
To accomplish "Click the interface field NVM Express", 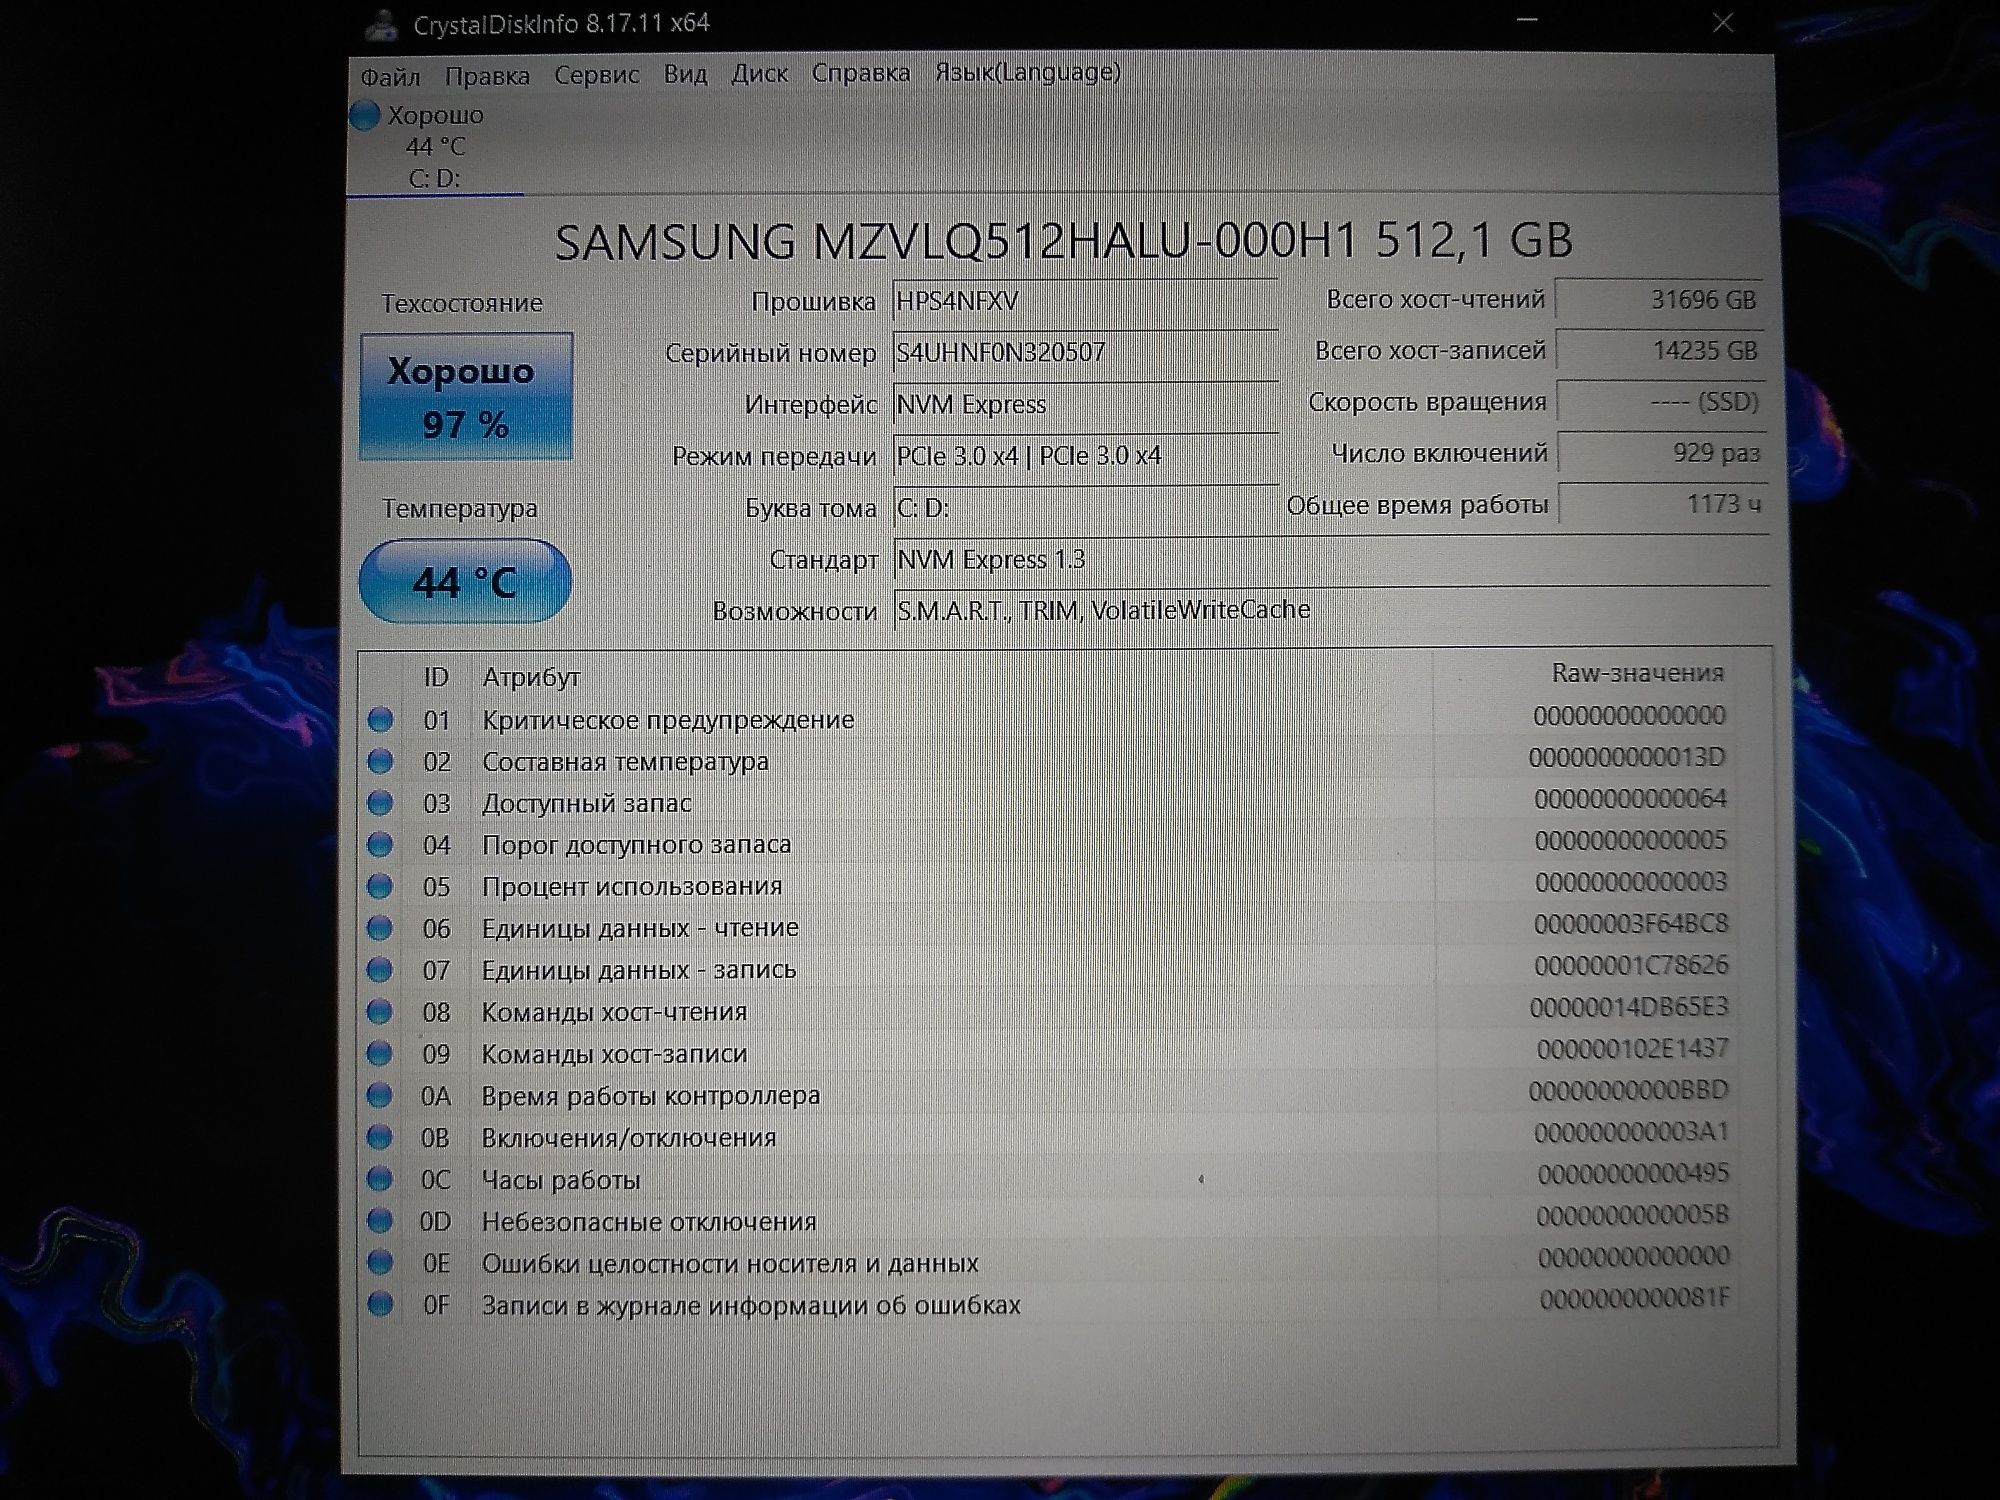I will (x=1085, y=405).
